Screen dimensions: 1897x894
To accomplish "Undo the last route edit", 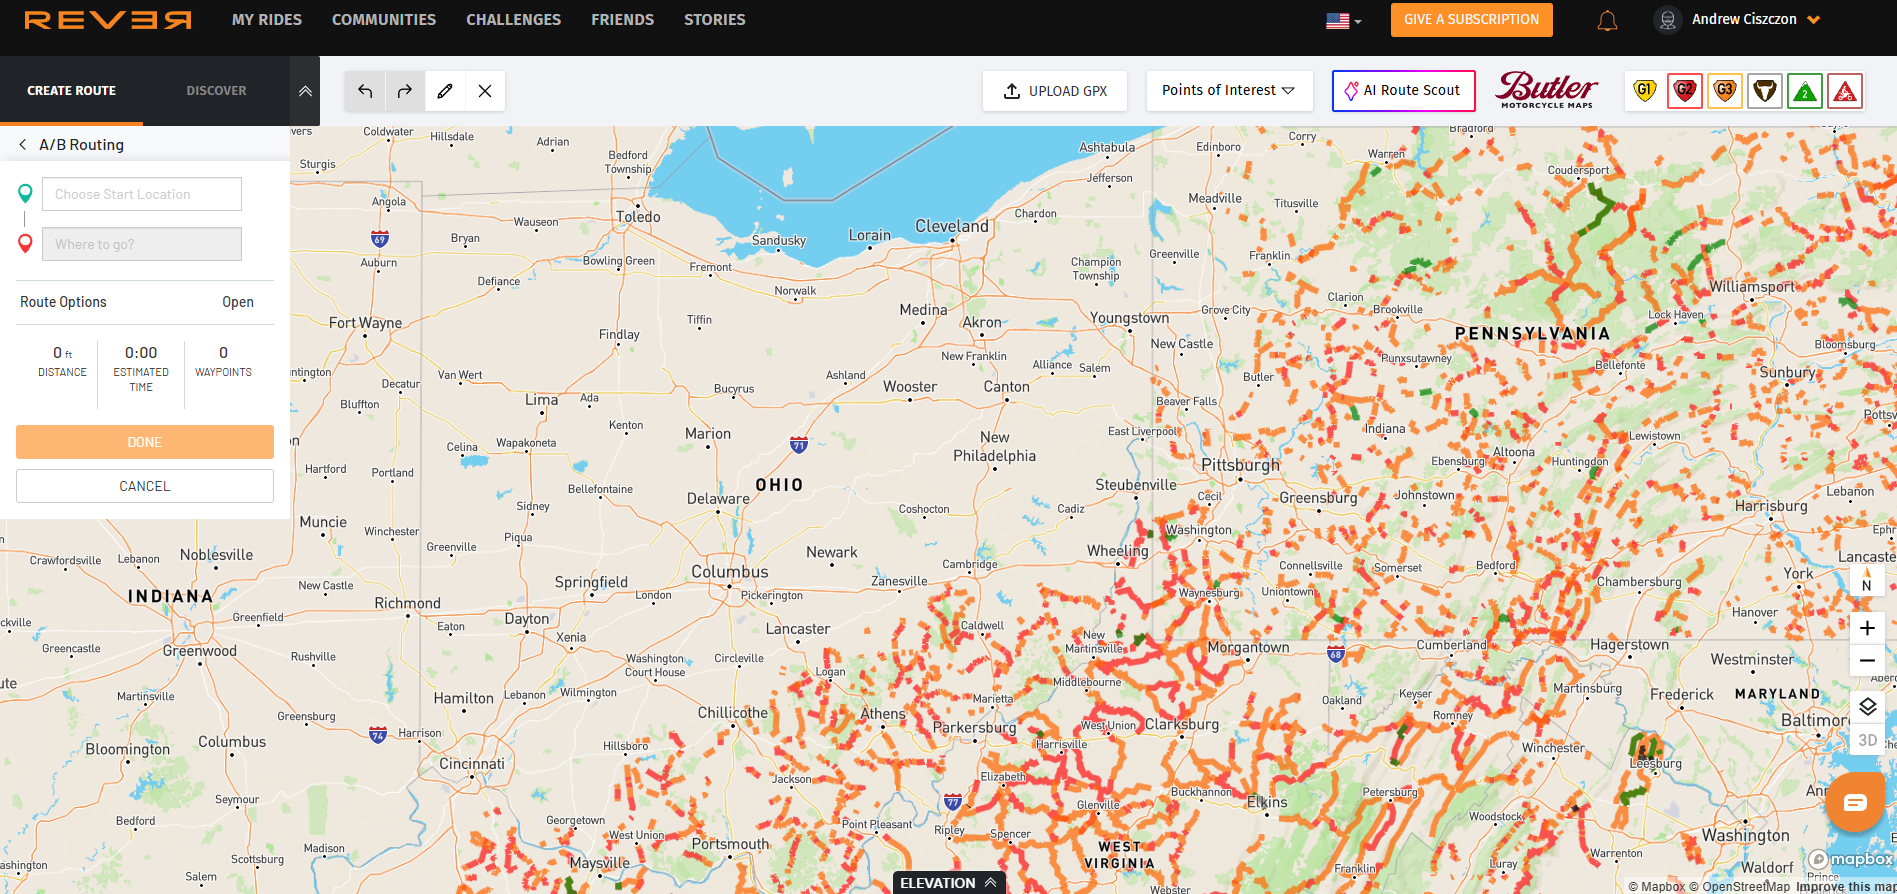I will [365, 91].
